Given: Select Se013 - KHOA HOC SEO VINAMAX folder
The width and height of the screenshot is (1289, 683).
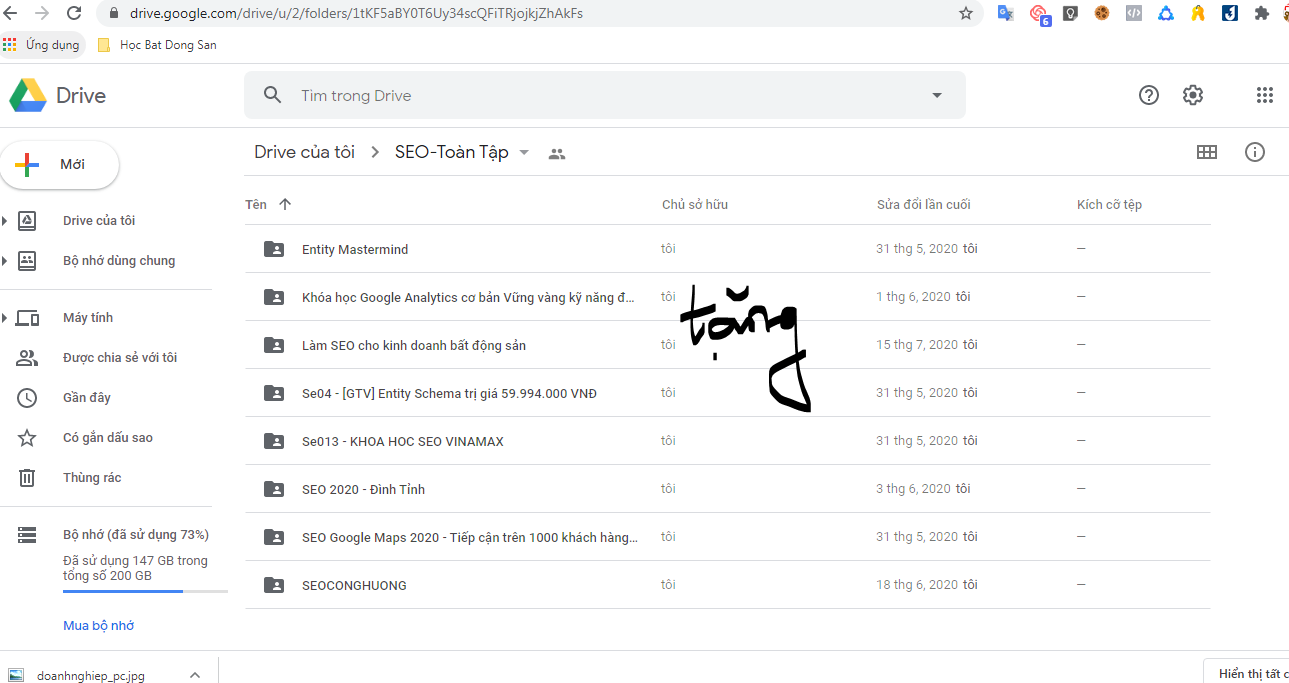Looking at the screenshot, I should 403,441.
